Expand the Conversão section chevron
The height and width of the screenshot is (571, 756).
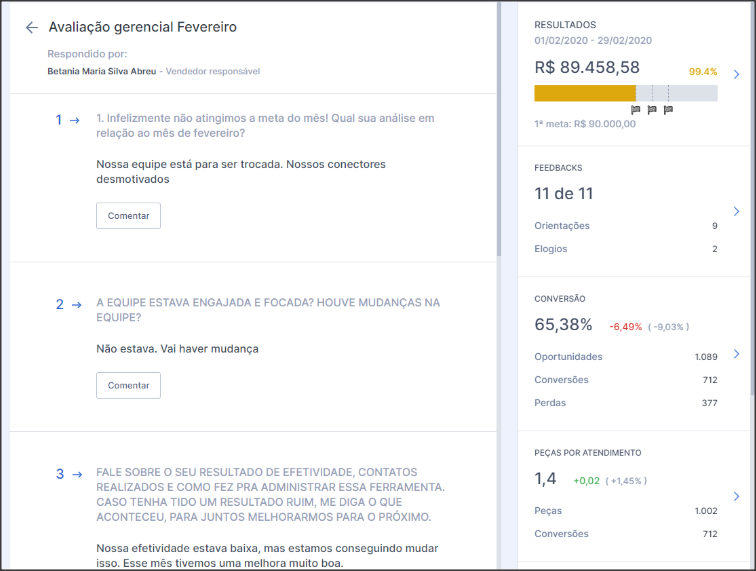(x=736, y=354)
